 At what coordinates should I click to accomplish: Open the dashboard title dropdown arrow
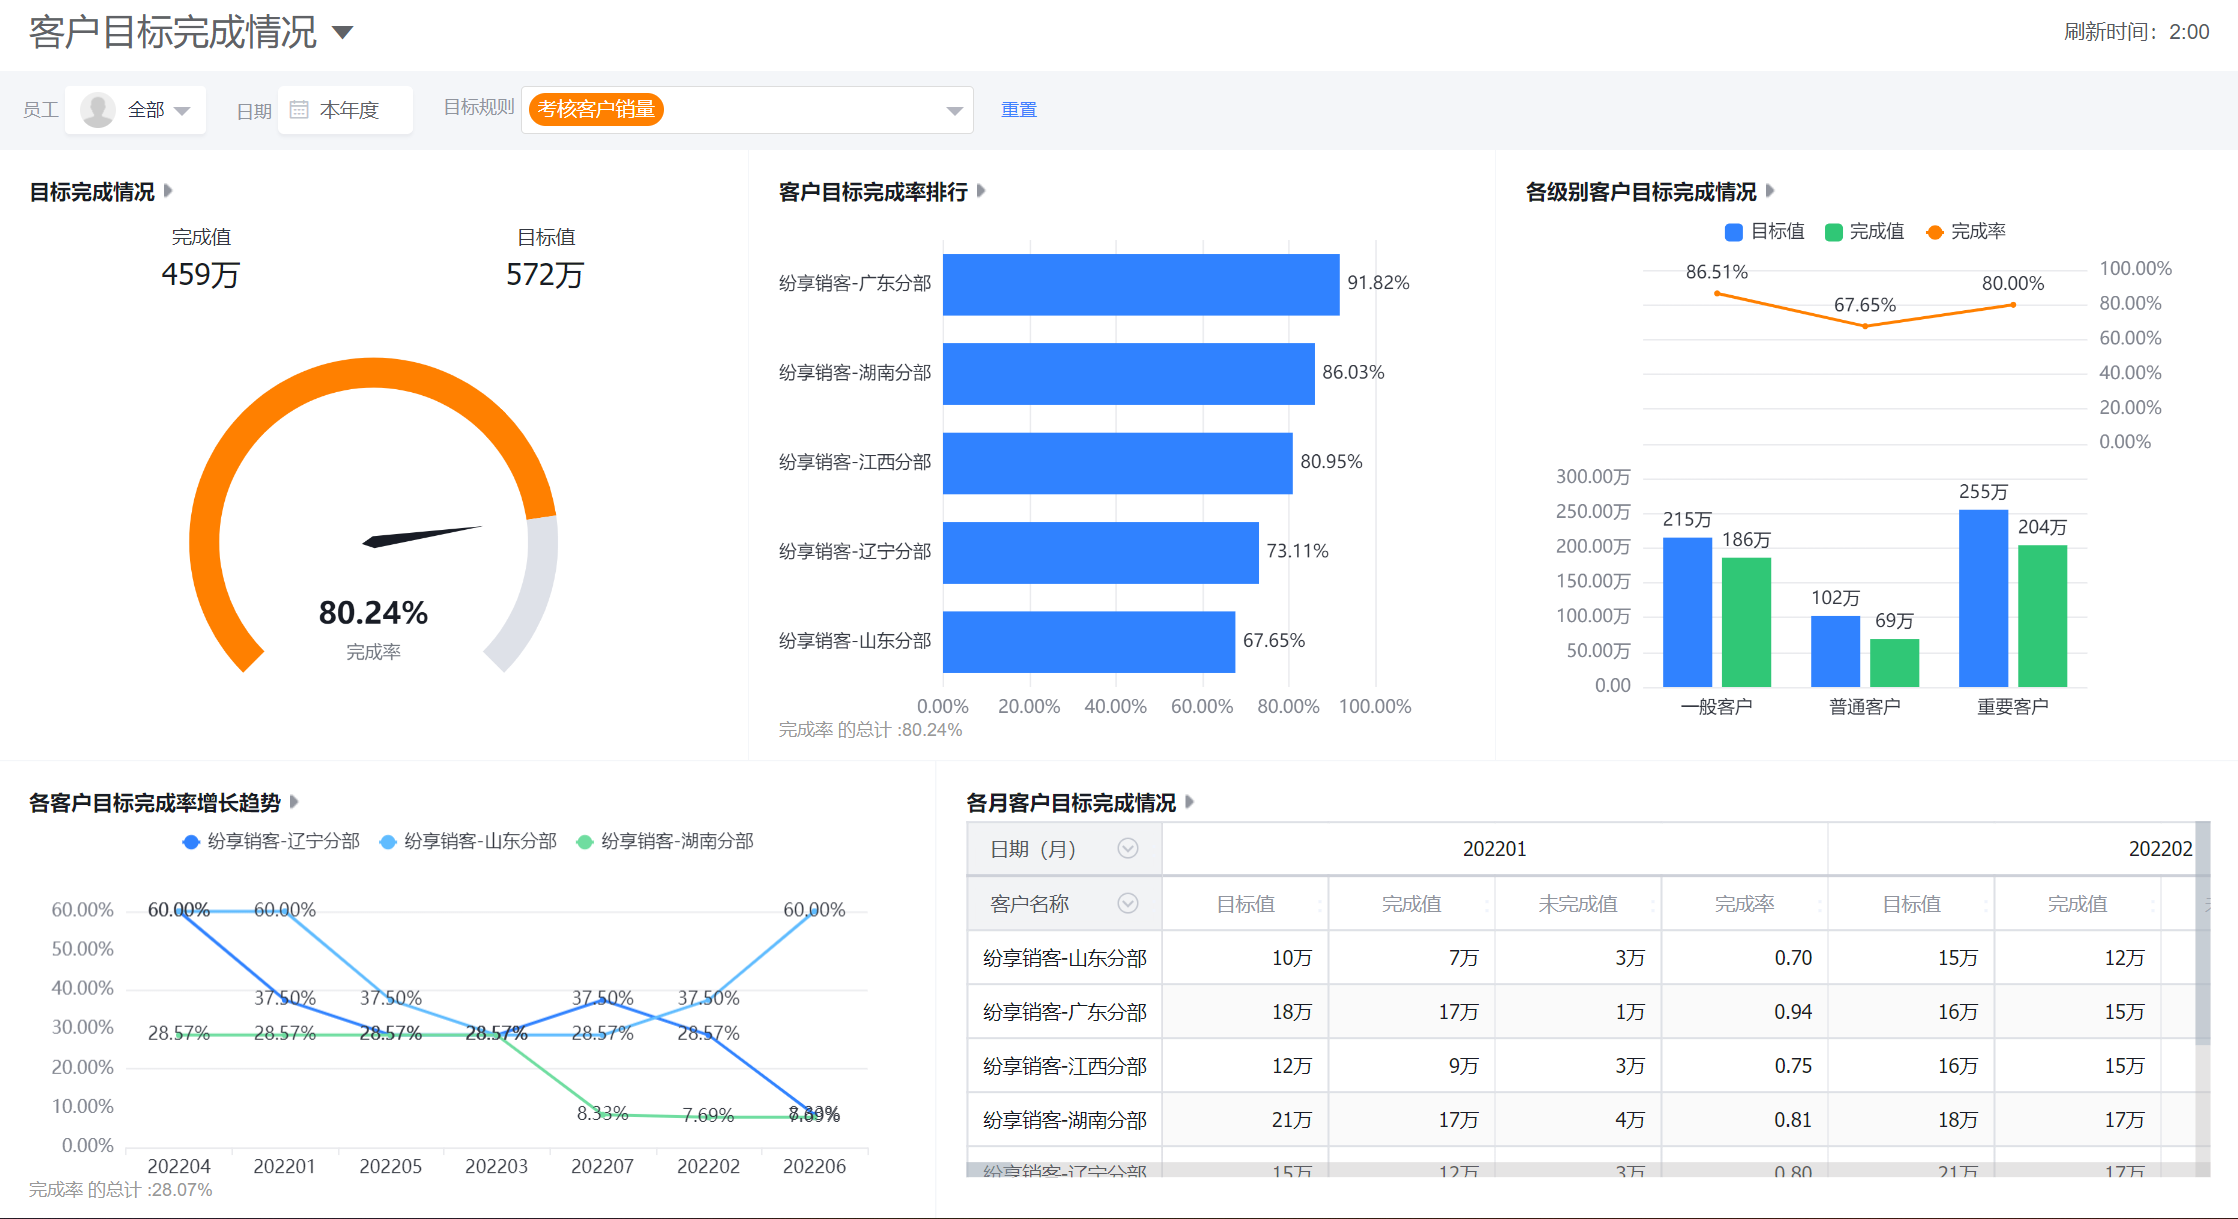(x=343, y=33)
